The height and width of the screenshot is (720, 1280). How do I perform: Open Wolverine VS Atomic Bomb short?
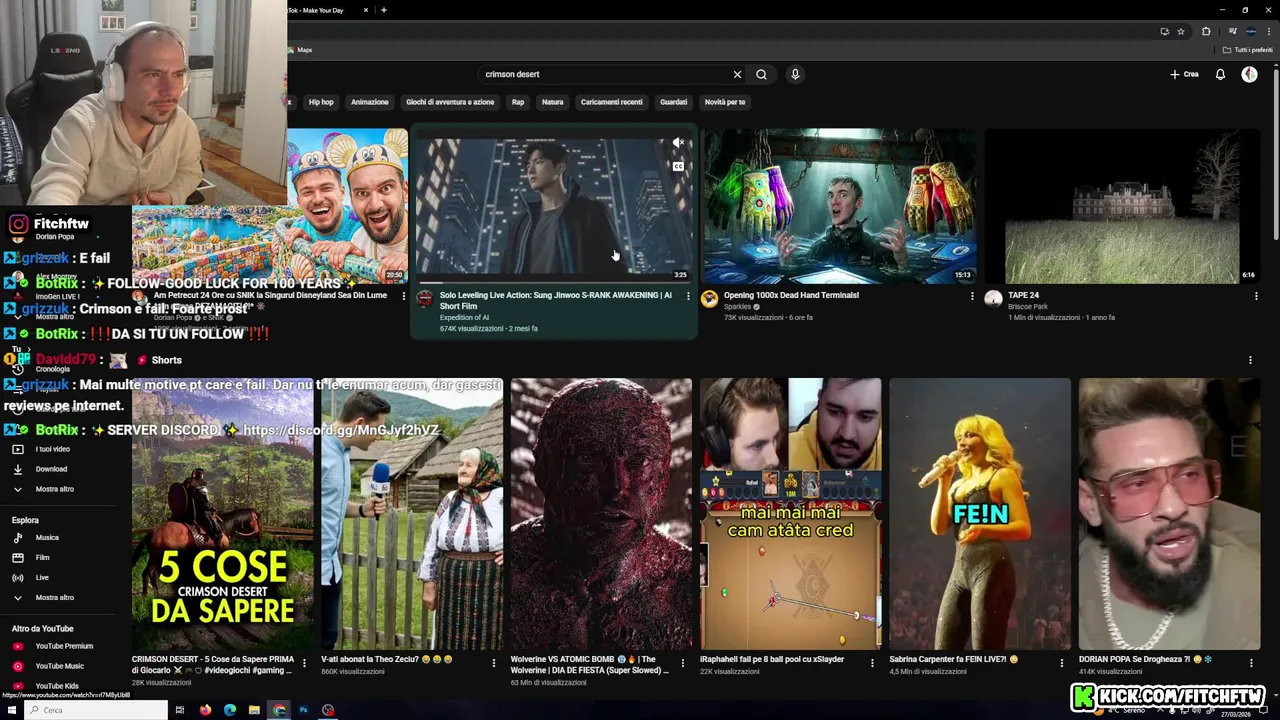point(601,514)
